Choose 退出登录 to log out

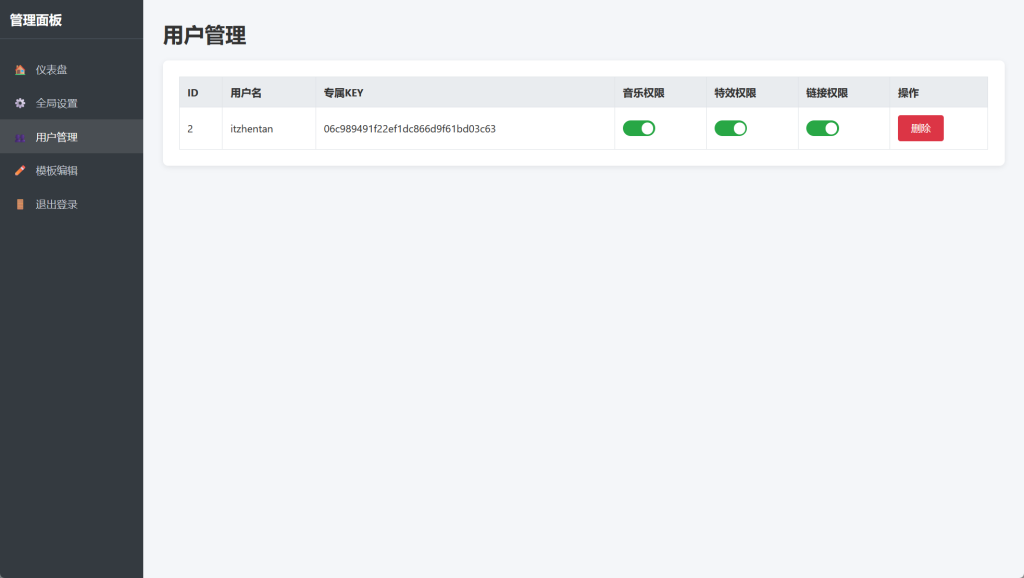pos(56,204)
